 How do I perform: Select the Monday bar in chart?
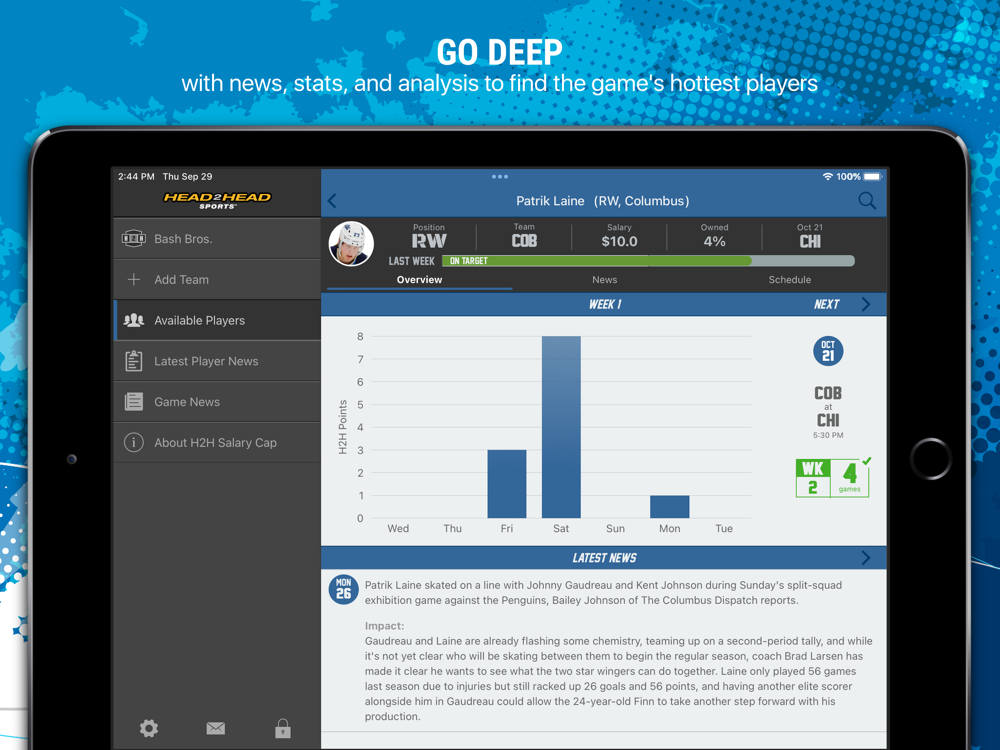tap(670, 506)
